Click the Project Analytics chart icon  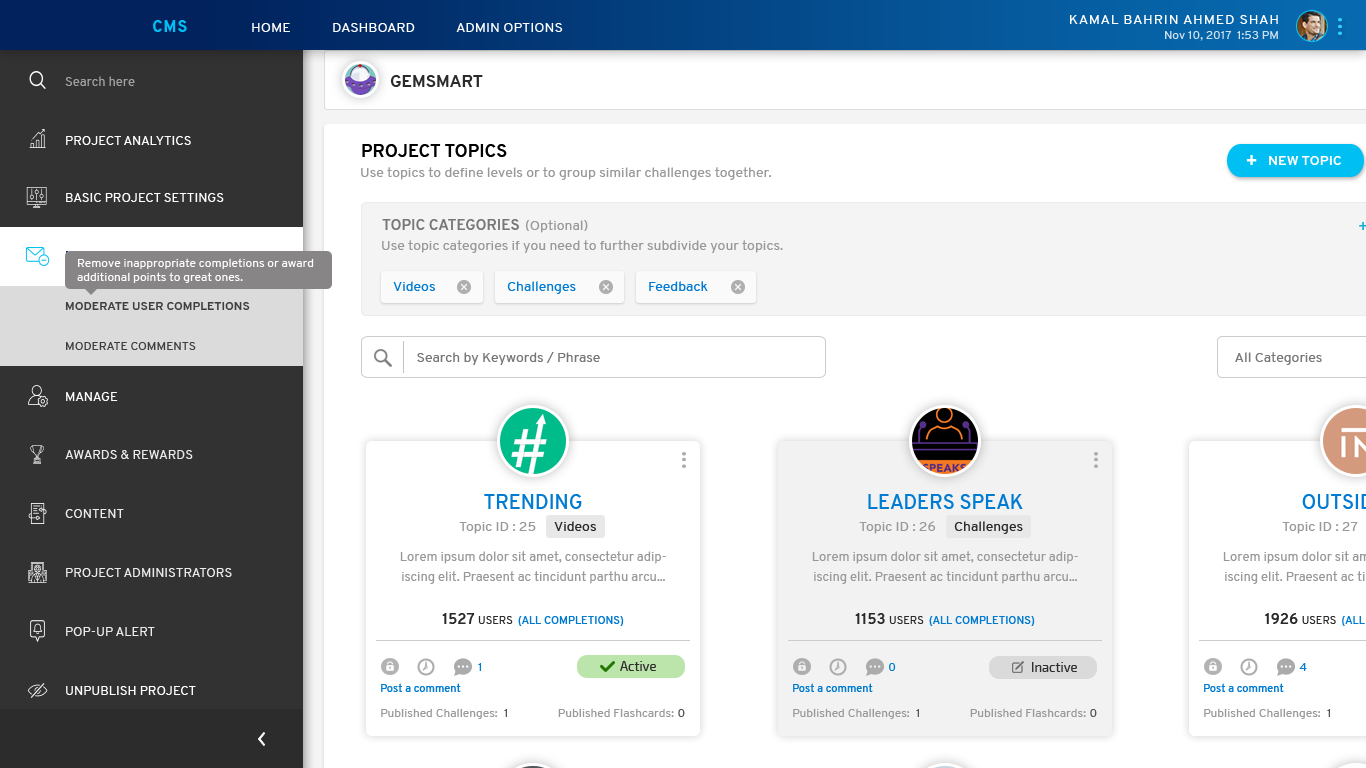[x=37, y=140]
